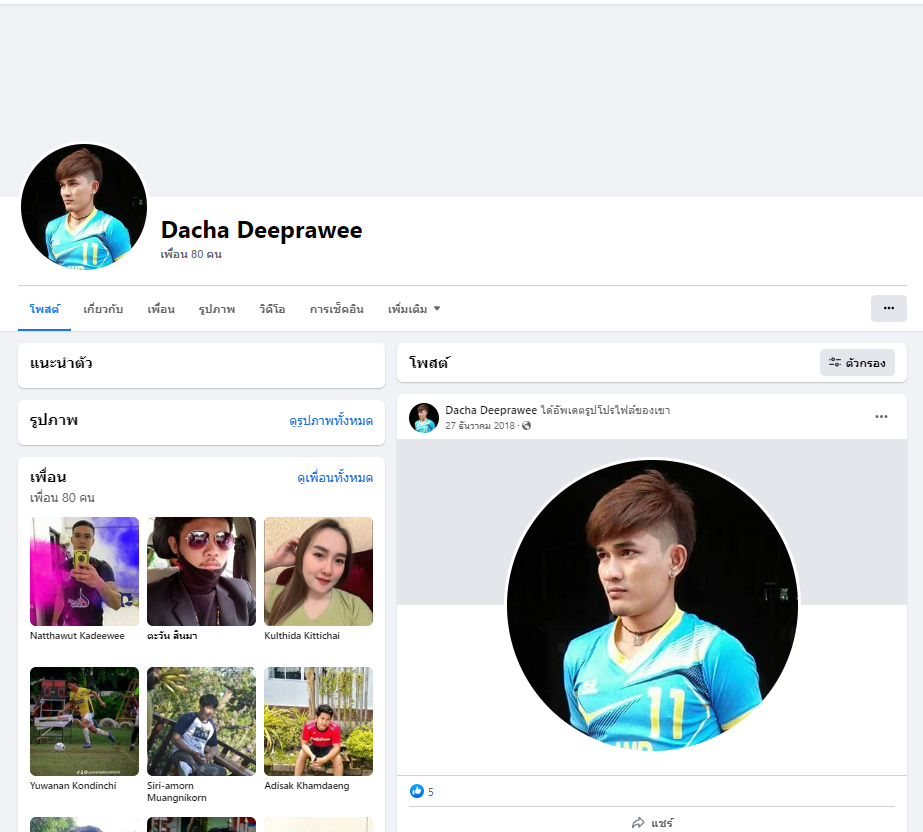Switch to the เกี่ยวกับ tab

pos(103,309)
